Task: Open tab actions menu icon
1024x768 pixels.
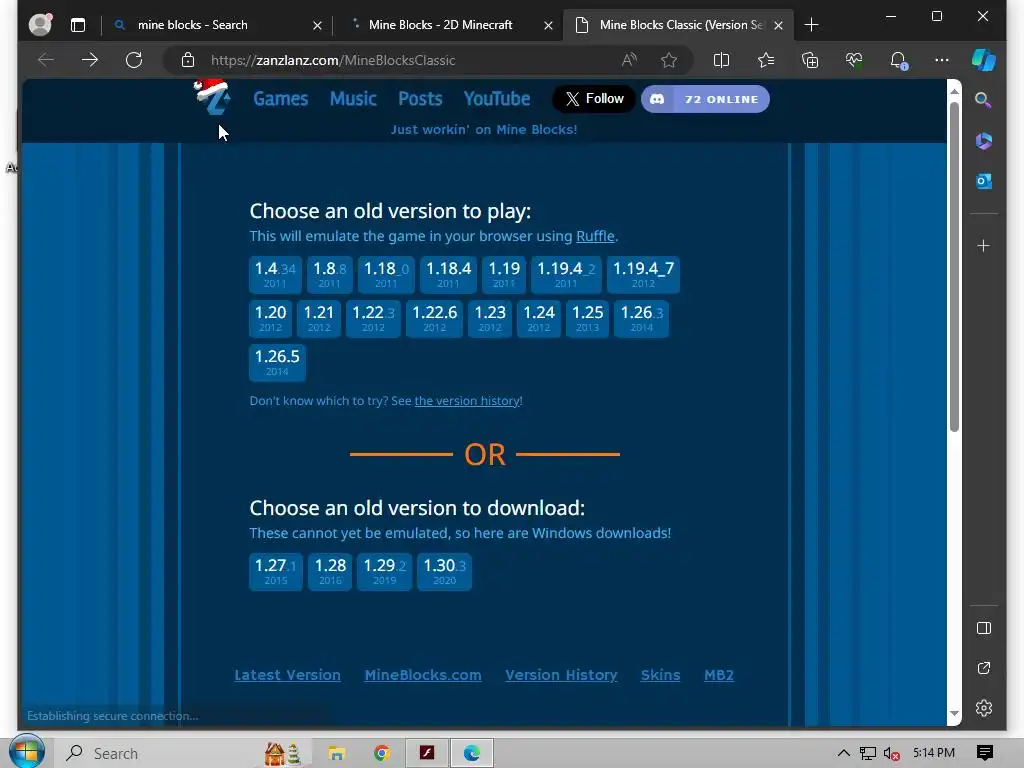Action: click(x=78, y=25)
